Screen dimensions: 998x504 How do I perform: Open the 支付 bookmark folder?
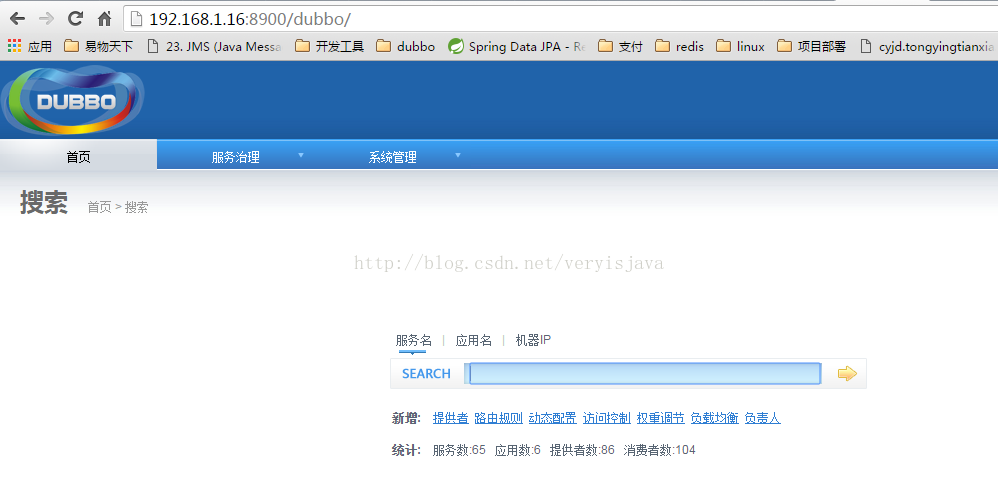[x=621, y=46]
